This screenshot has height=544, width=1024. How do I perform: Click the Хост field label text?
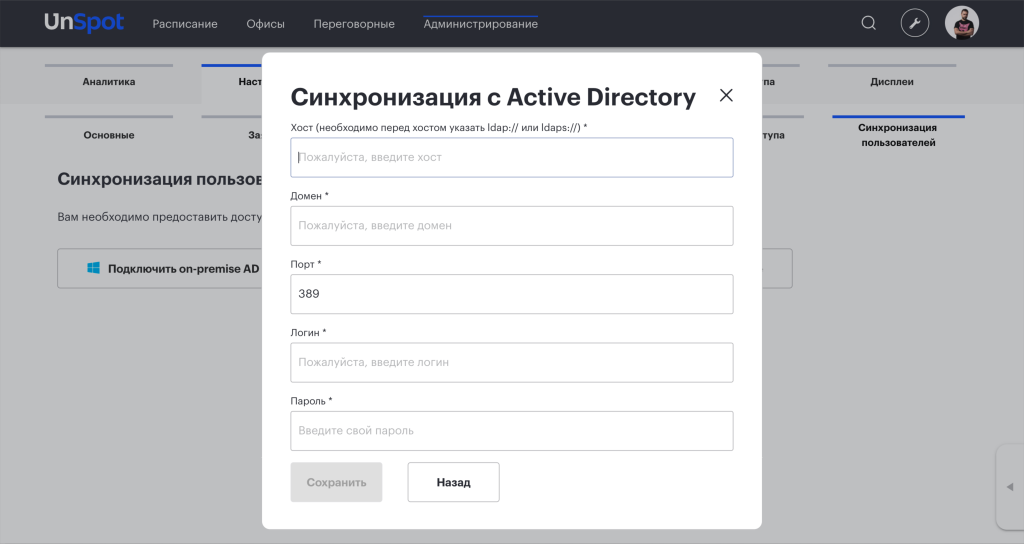click(x=439, y=127)
